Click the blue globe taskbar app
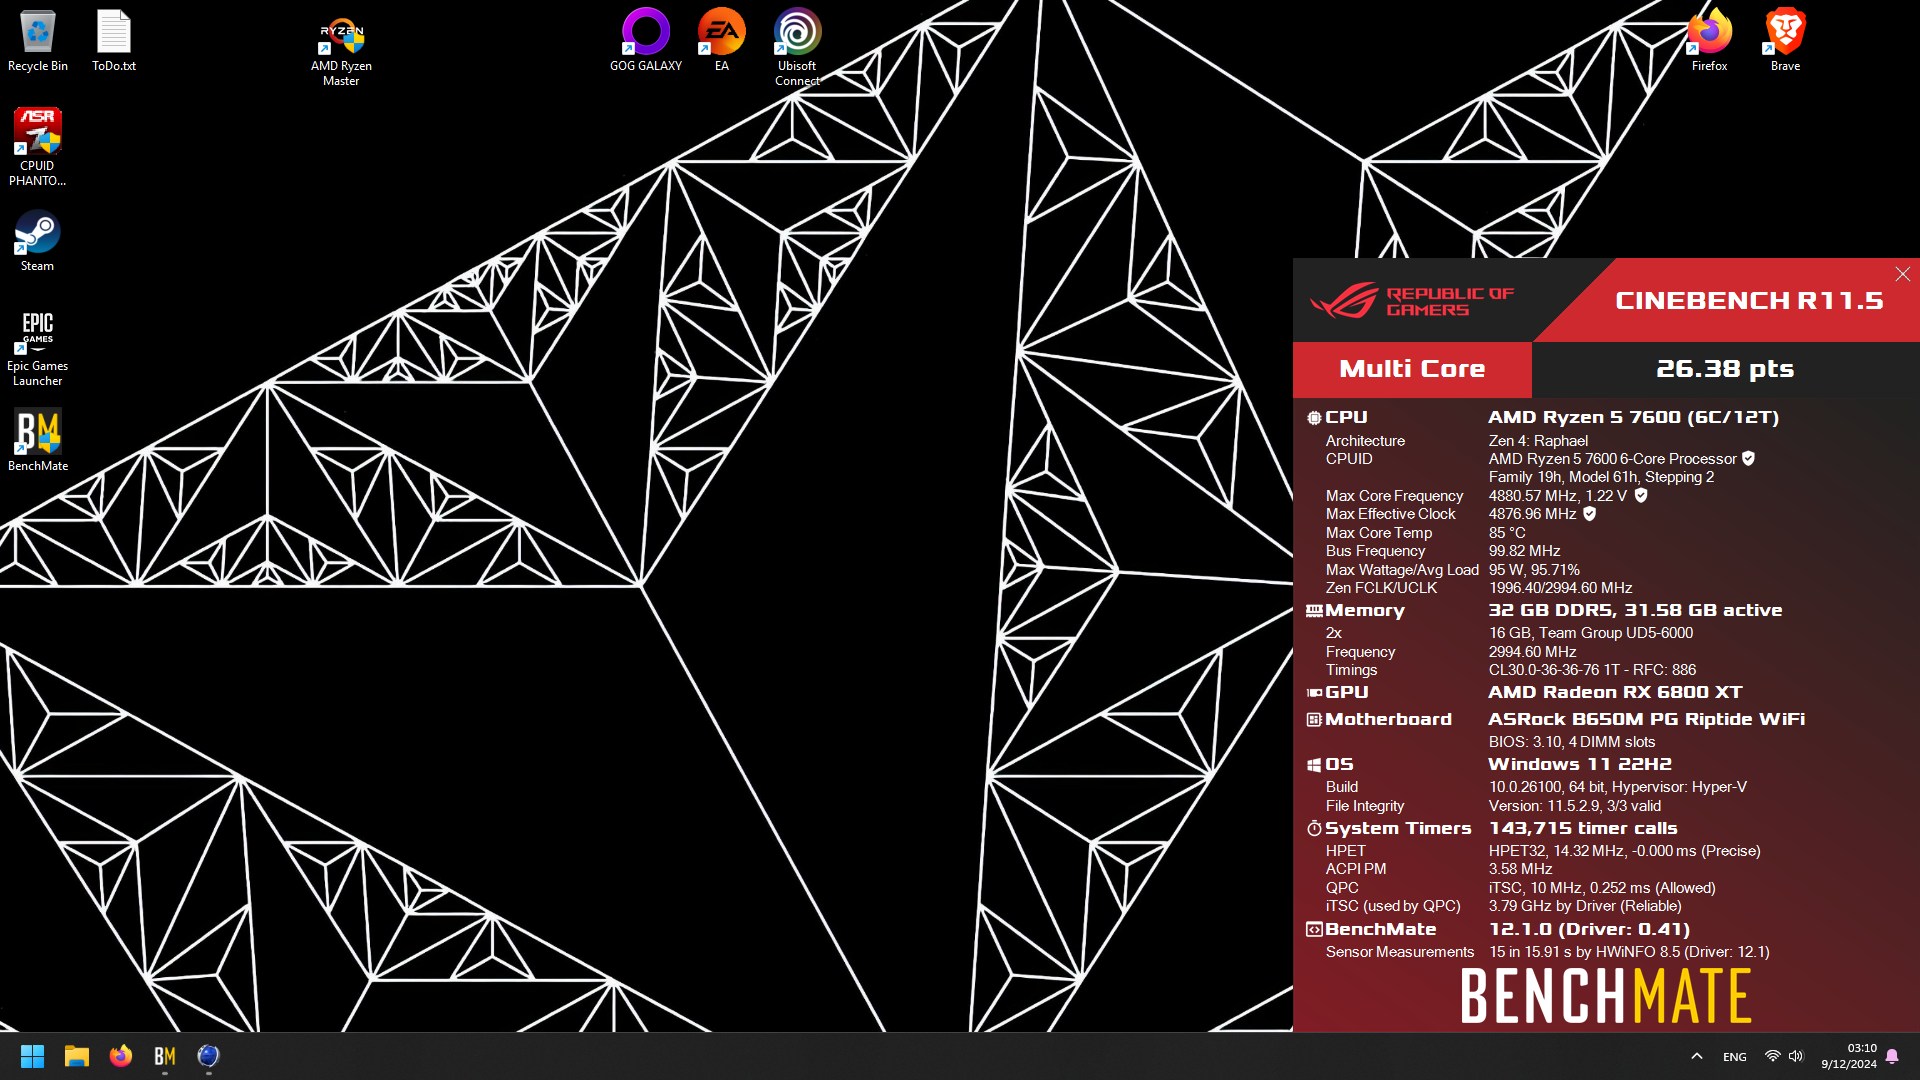The width and height of the screenshot is (1920, 1080). point(208,1056)
